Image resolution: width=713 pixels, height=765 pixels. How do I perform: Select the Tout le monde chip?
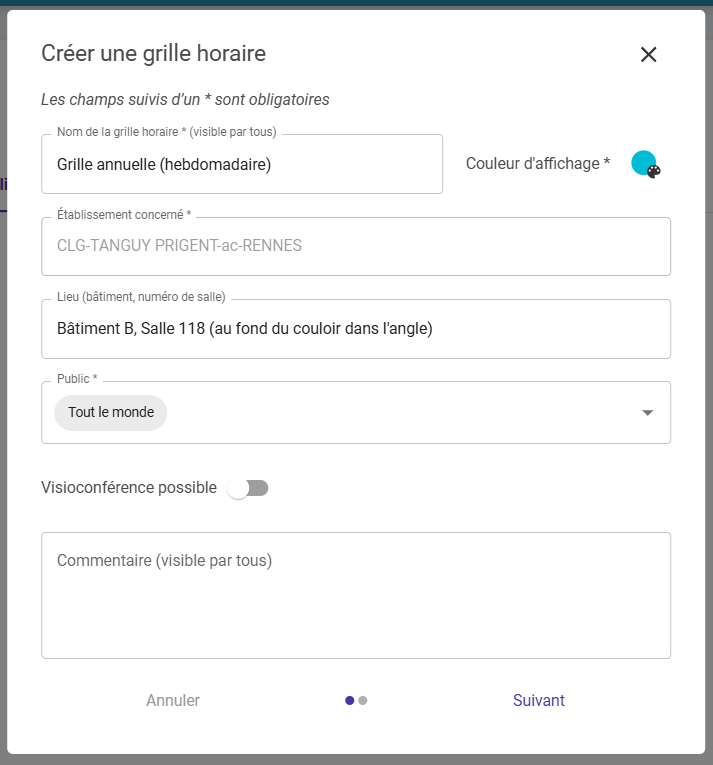(x=111, y=412)
